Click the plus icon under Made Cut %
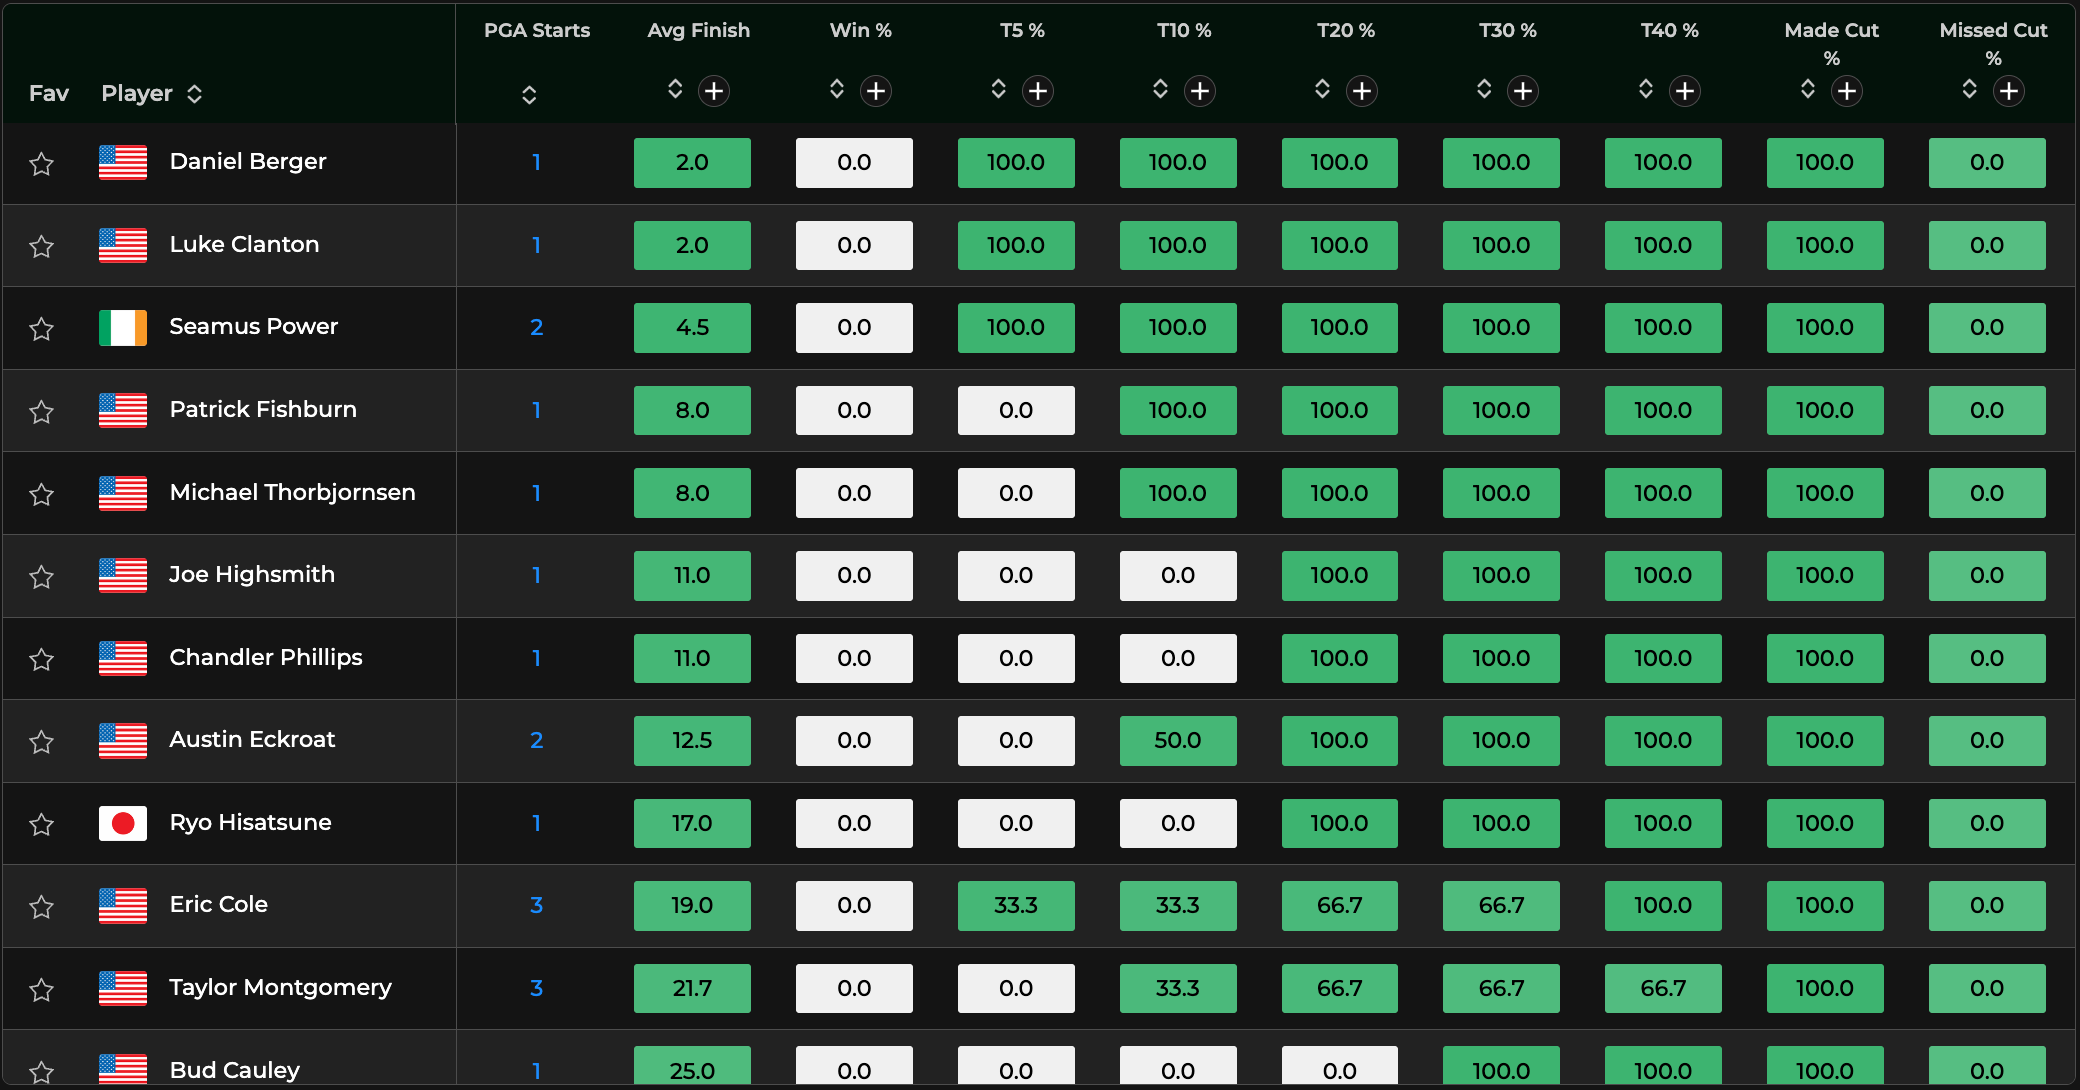The height and width of the screenshot is (1090, 2080). click(1846, 91)
